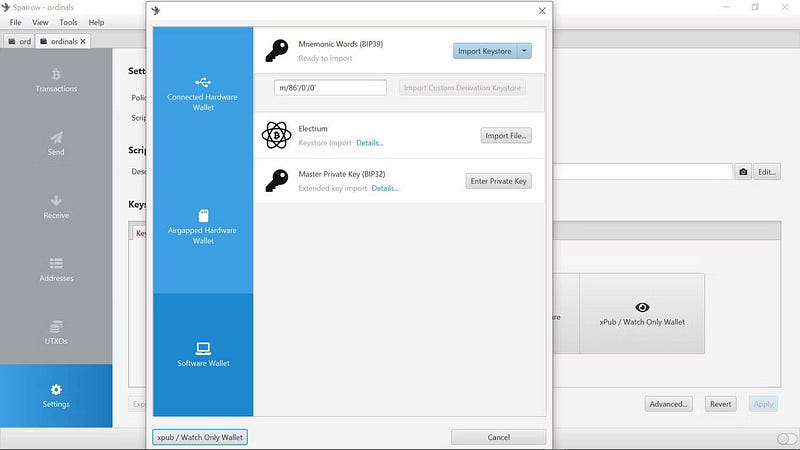This screenshot has height=450, width=800.
Task: Click Edit descriptor button
Action: pyautogui.click(x=767, y=172)
